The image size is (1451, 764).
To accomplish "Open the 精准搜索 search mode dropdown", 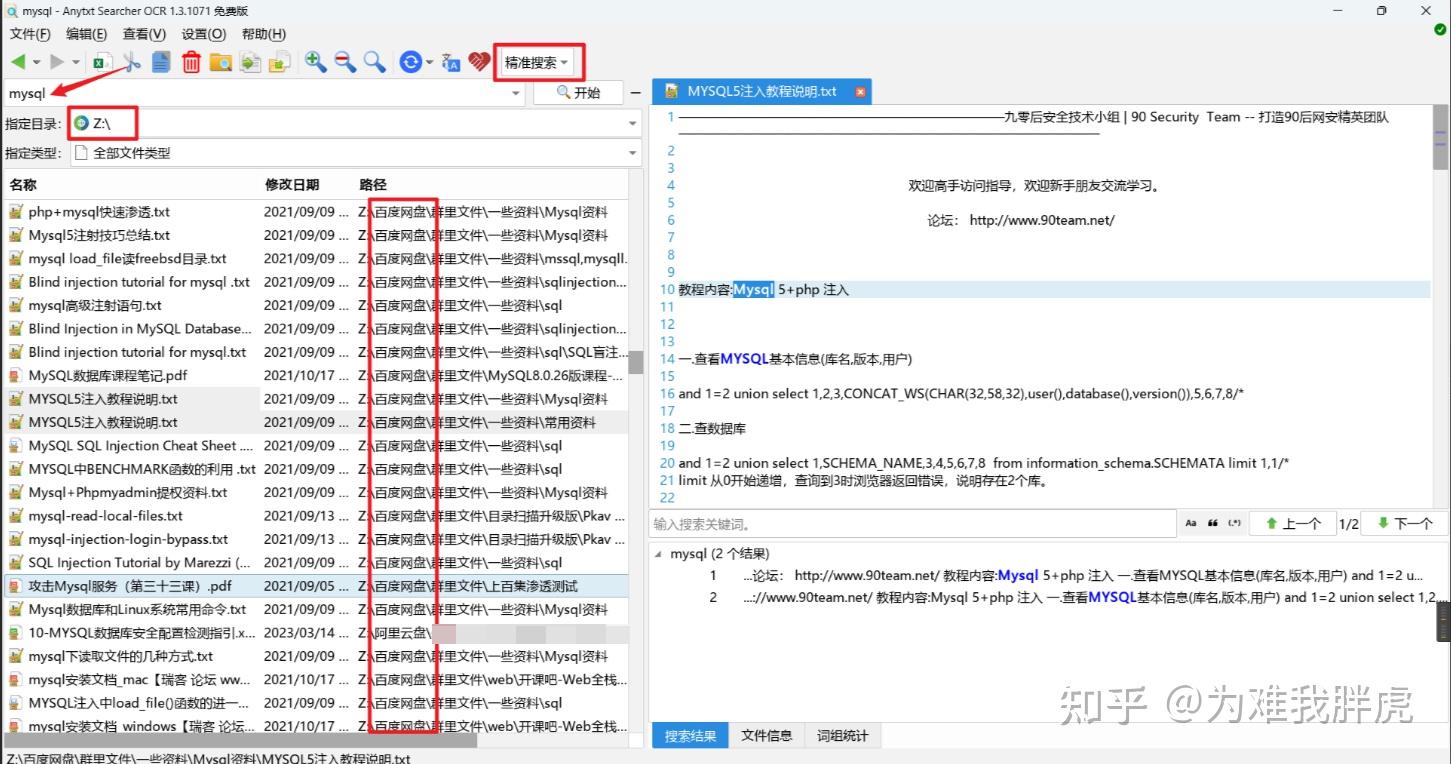I will (538, 61).
